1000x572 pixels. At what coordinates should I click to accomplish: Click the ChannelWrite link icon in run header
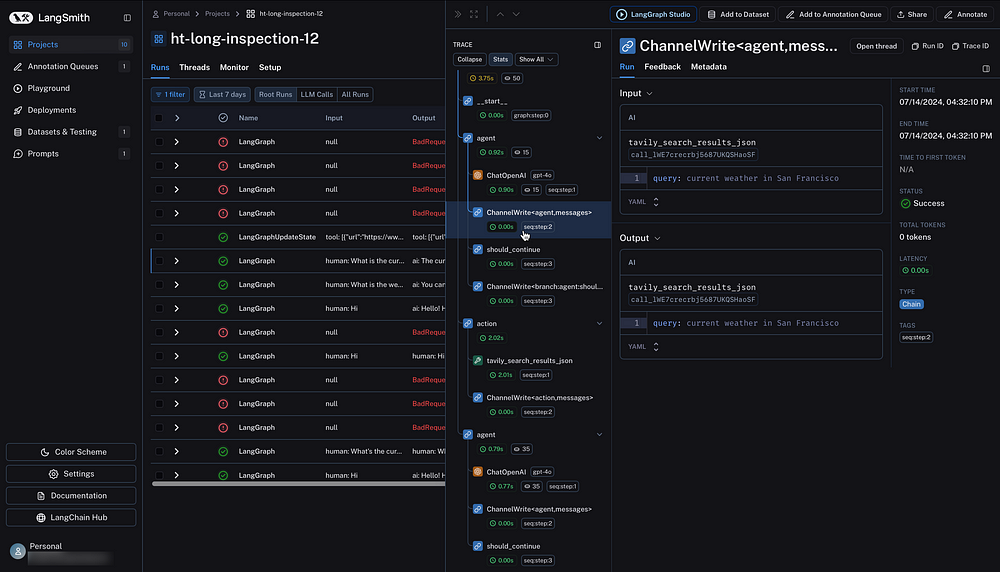pos(628,46)
